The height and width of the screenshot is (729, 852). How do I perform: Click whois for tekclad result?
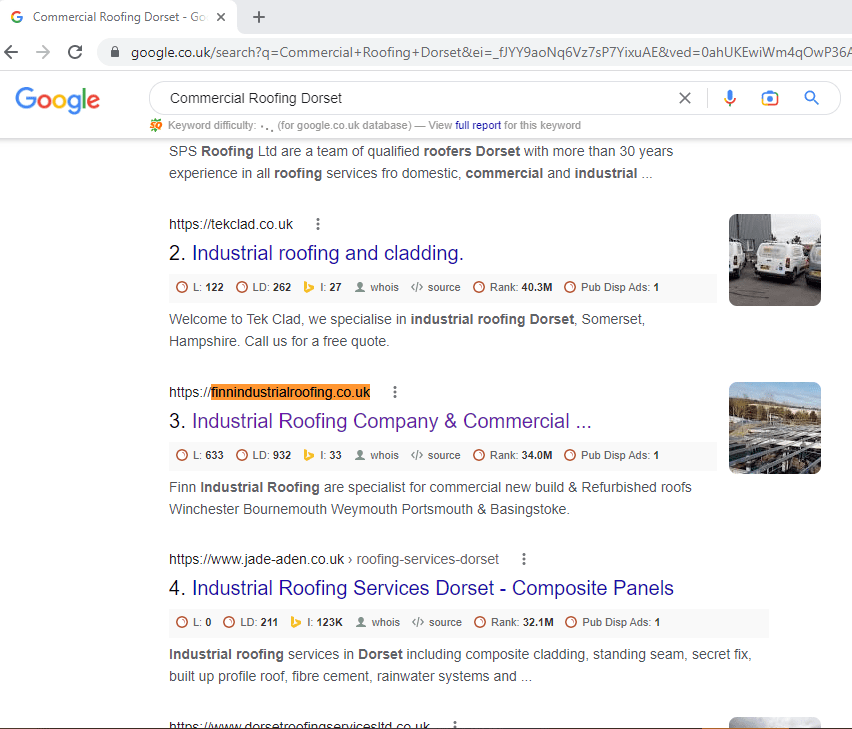click(x=377, y=287)
